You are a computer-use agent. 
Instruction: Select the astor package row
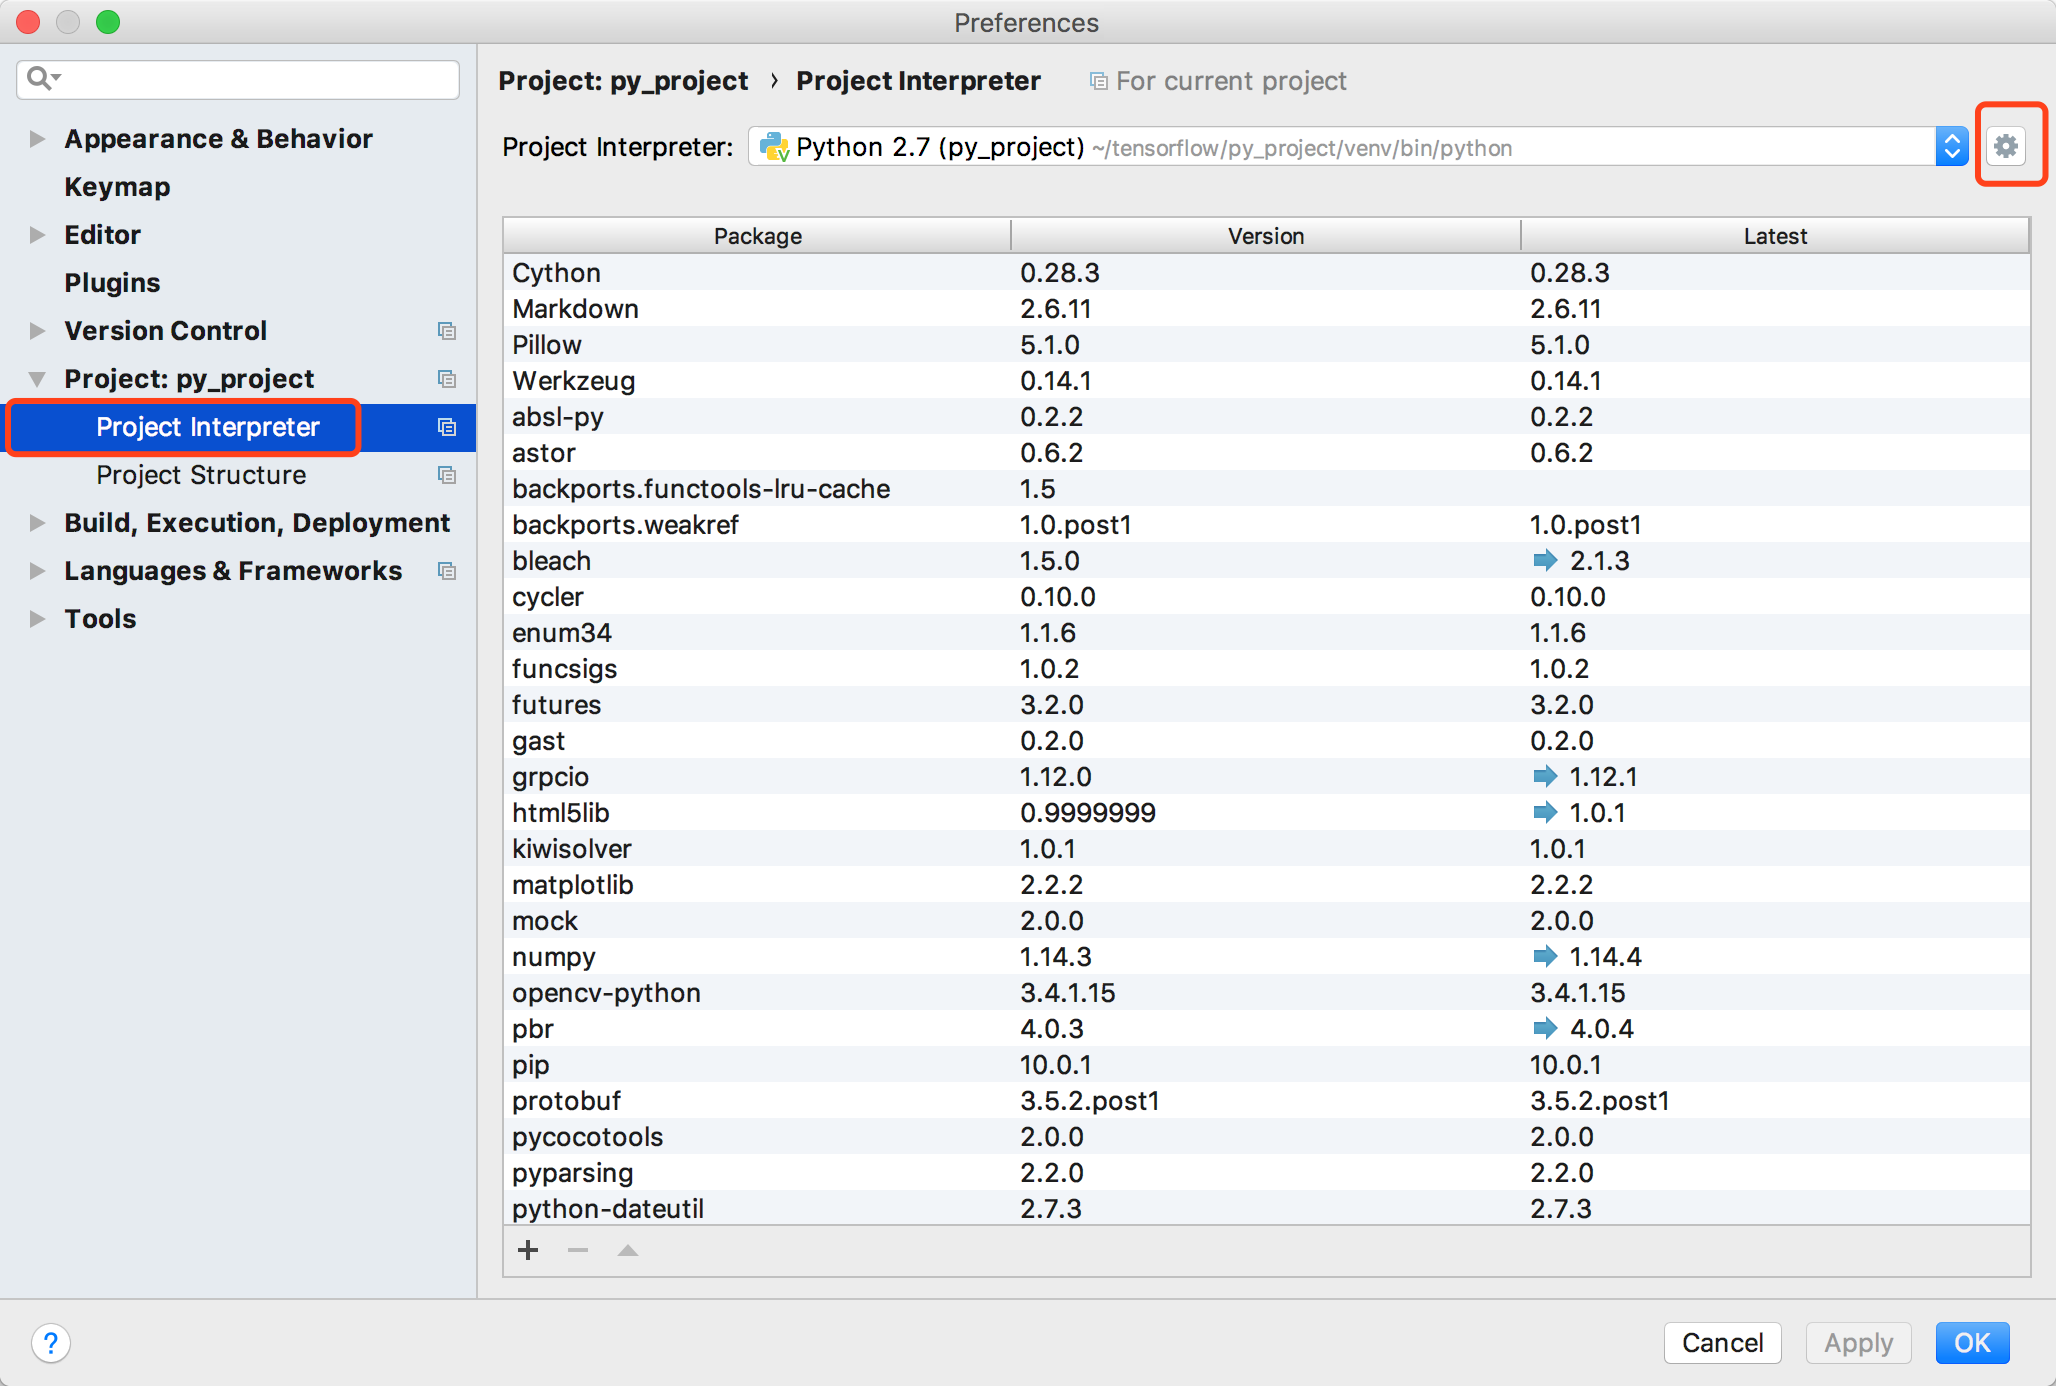1266,452
